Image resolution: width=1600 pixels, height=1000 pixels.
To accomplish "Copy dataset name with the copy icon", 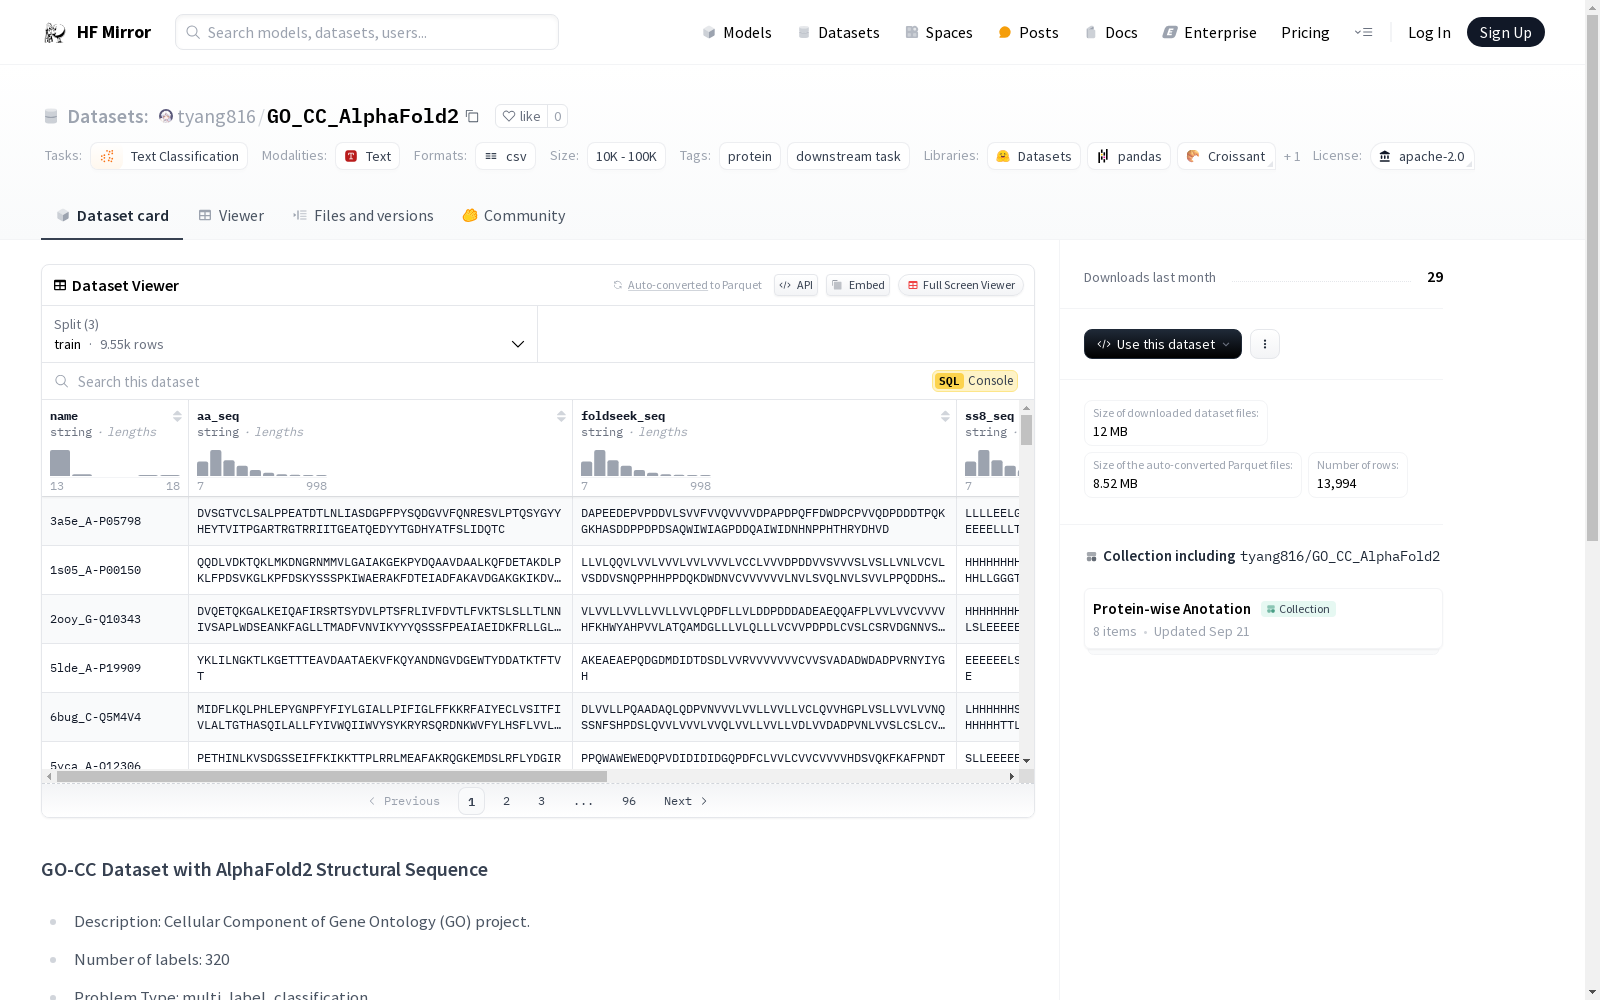I will (x=472, y=116).
